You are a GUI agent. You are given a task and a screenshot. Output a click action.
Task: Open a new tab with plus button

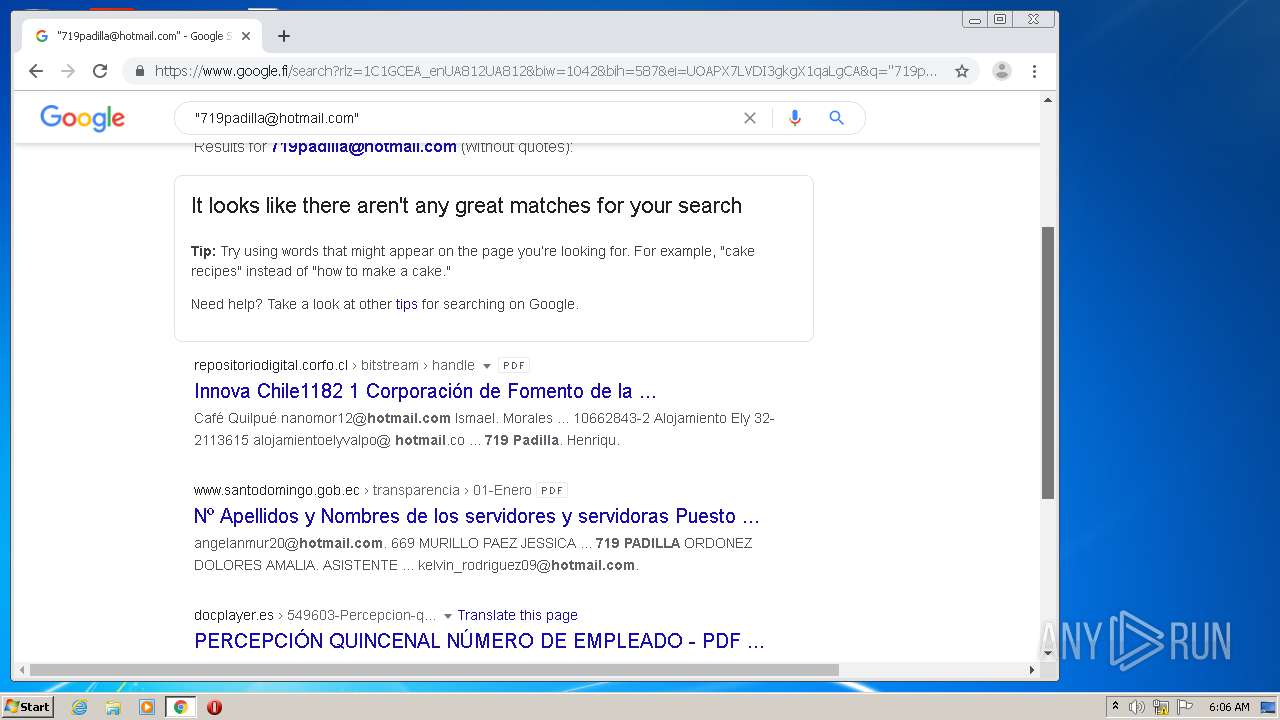coord(284,36)
